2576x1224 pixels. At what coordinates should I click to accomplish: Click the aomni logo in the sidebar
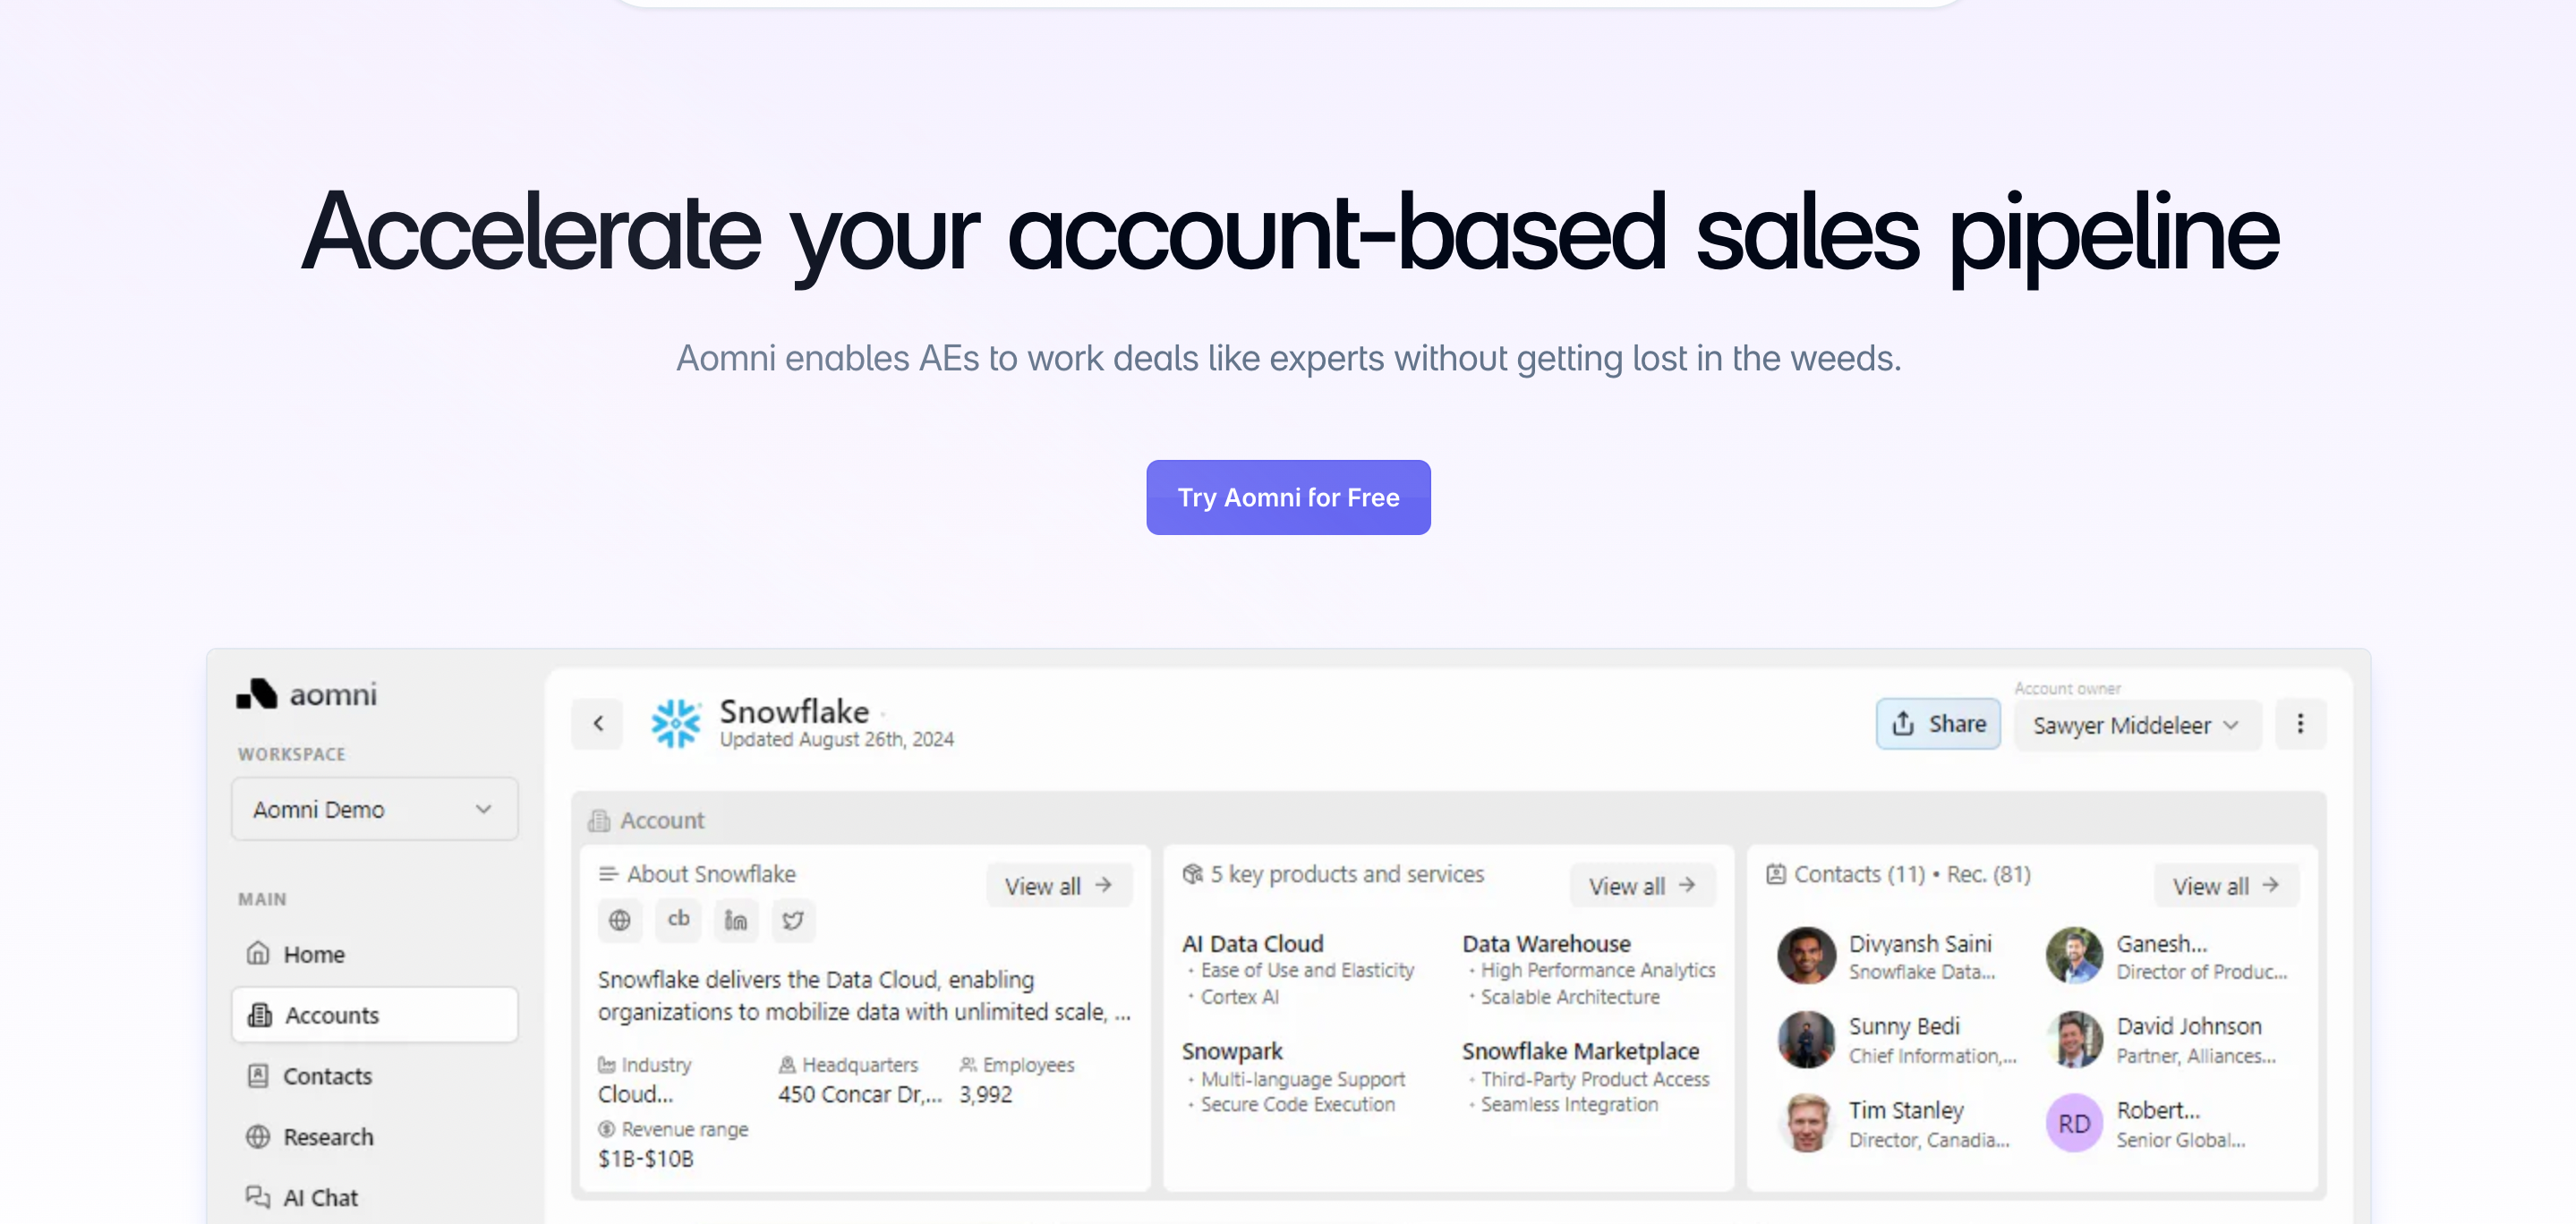(305, 694)
